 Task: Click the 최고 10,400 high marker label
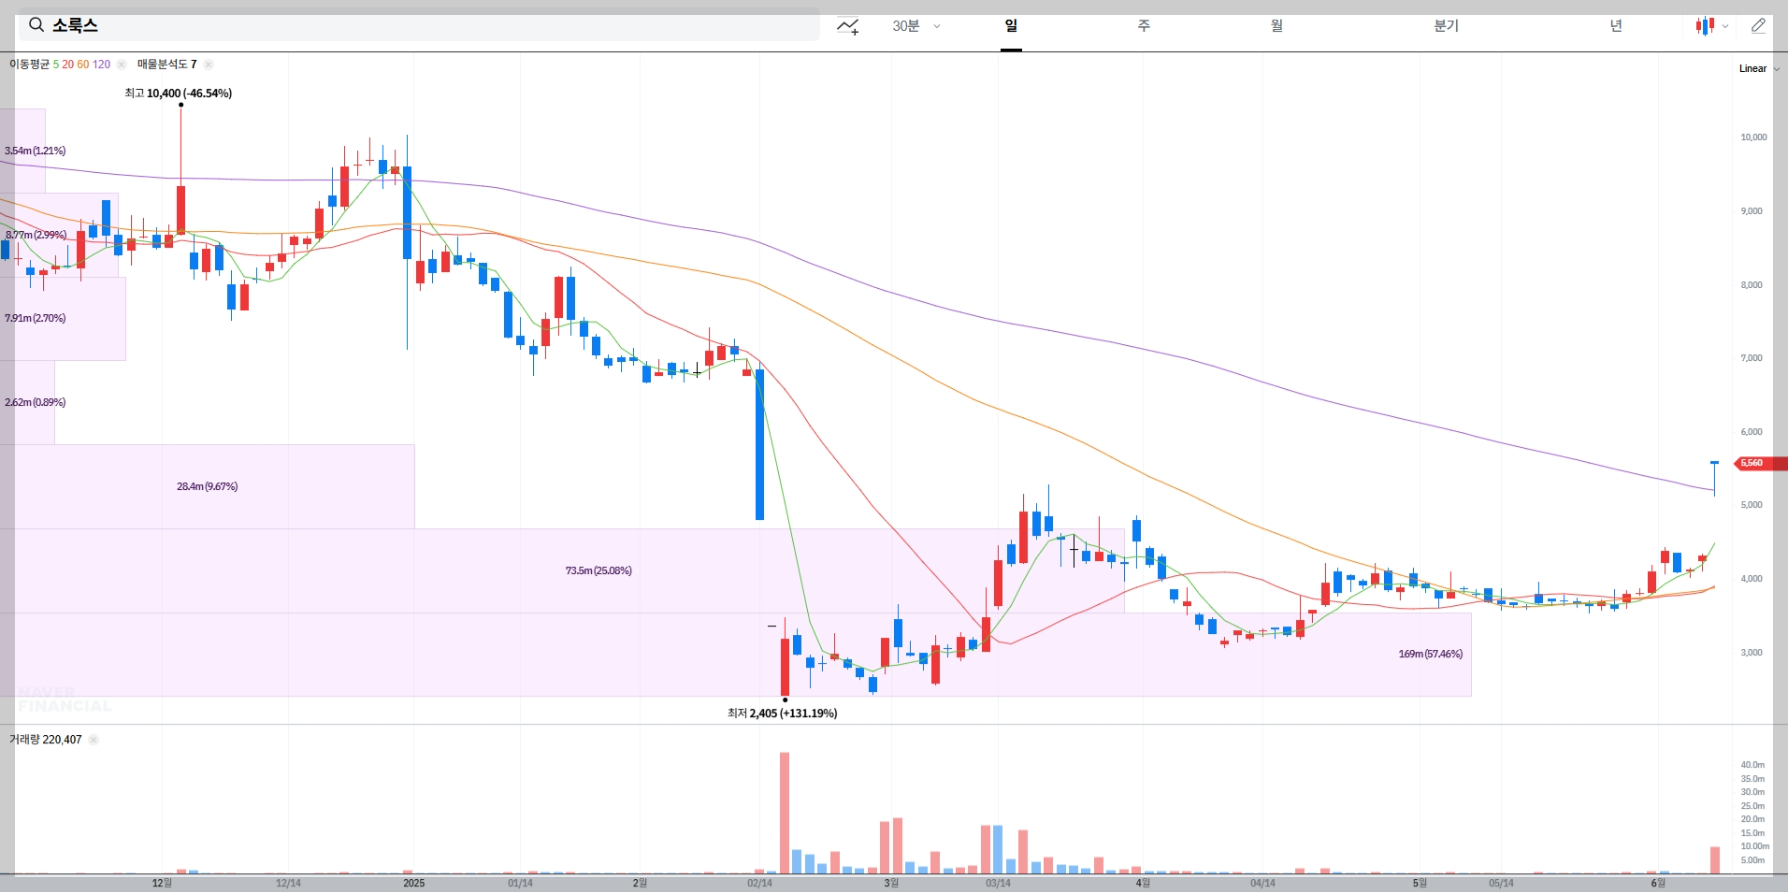pyautogui.click(x=178, y=93)
